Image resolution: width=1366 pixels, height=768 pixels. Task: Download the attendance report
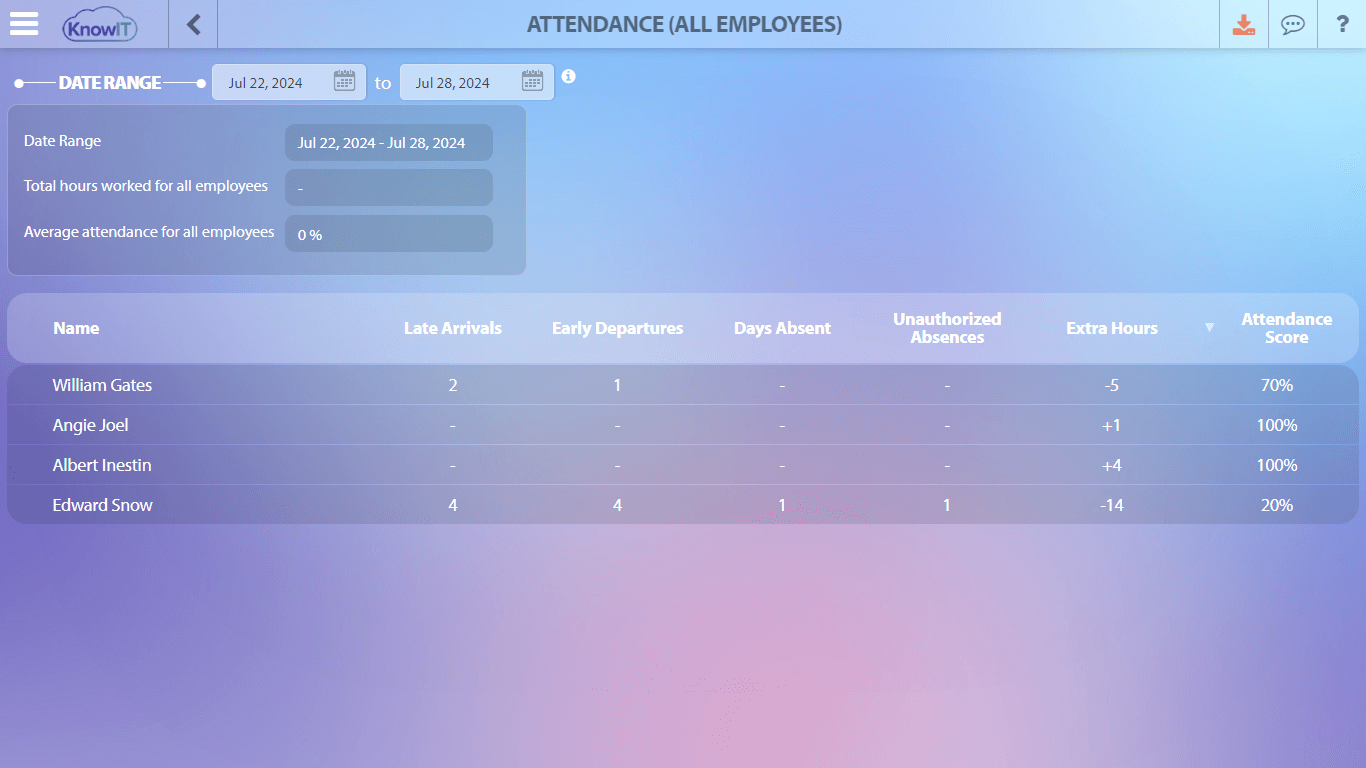pos(1244,24)
